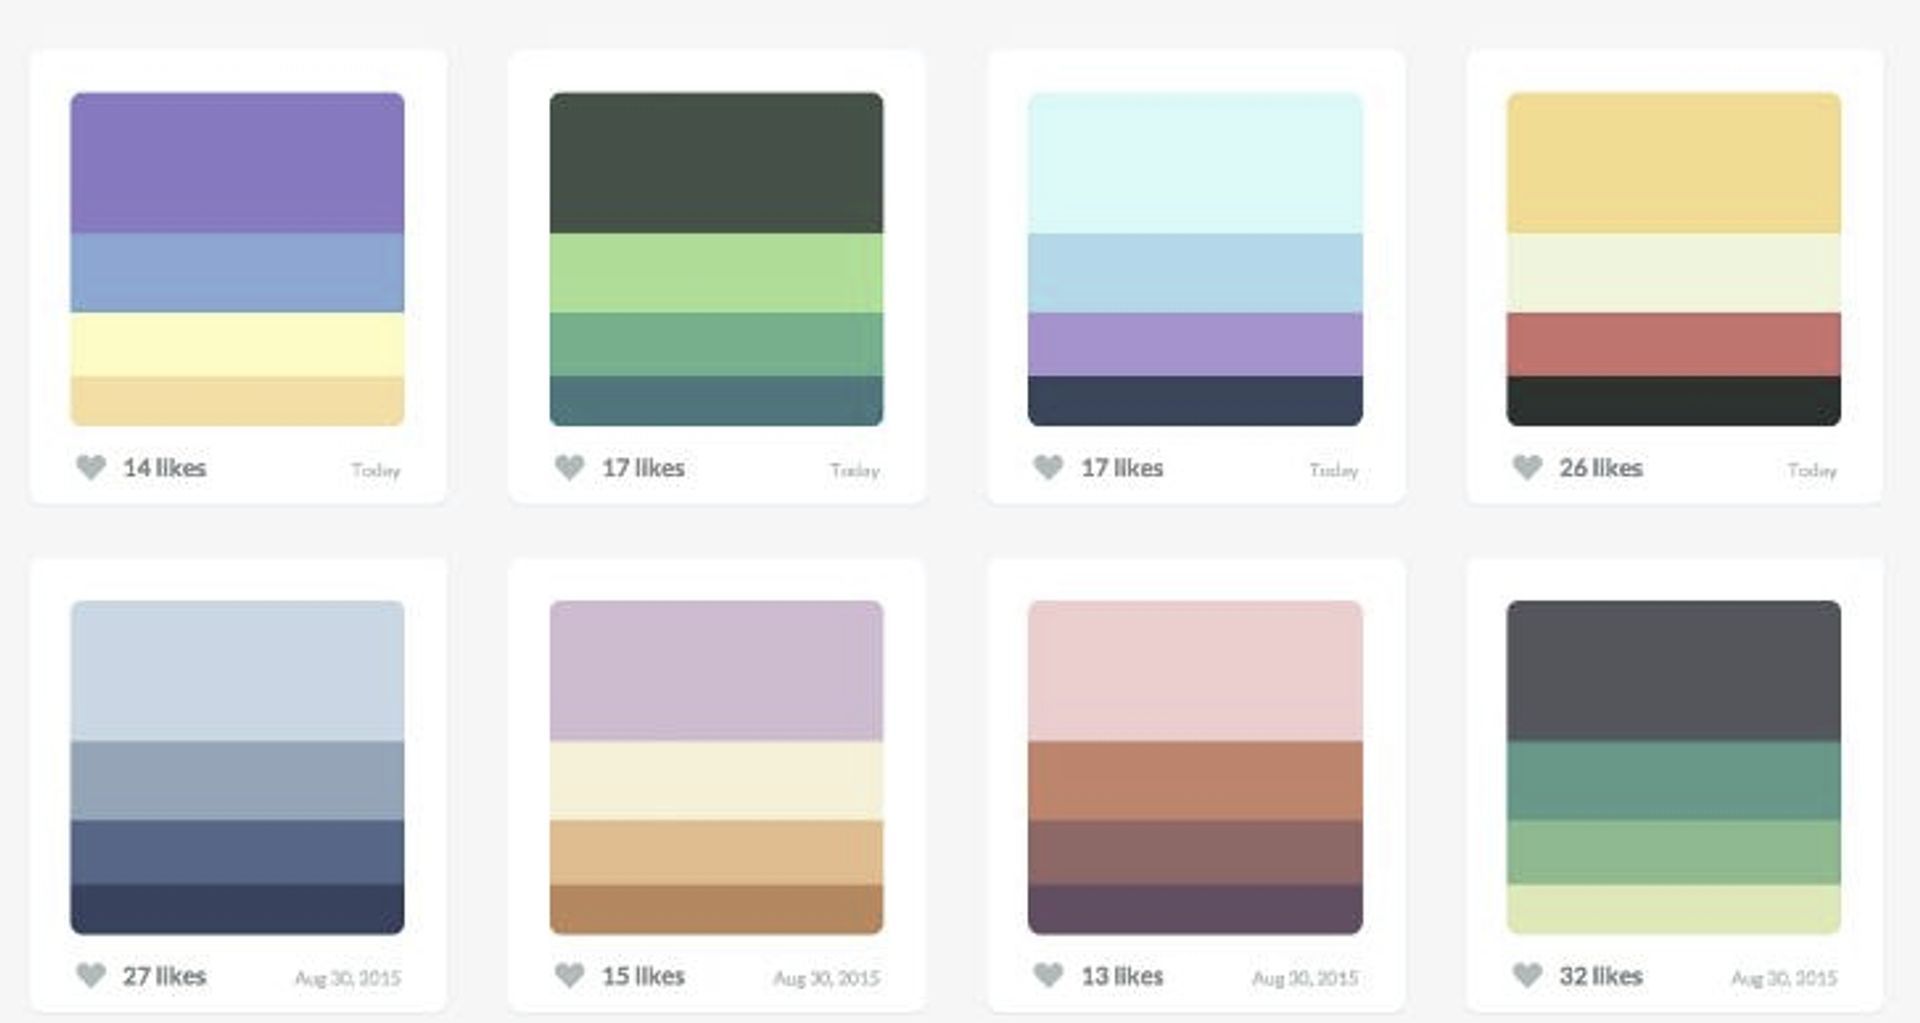1920x1023 pixels.
Task: Open the 26 likes label
Action: 1600,467
